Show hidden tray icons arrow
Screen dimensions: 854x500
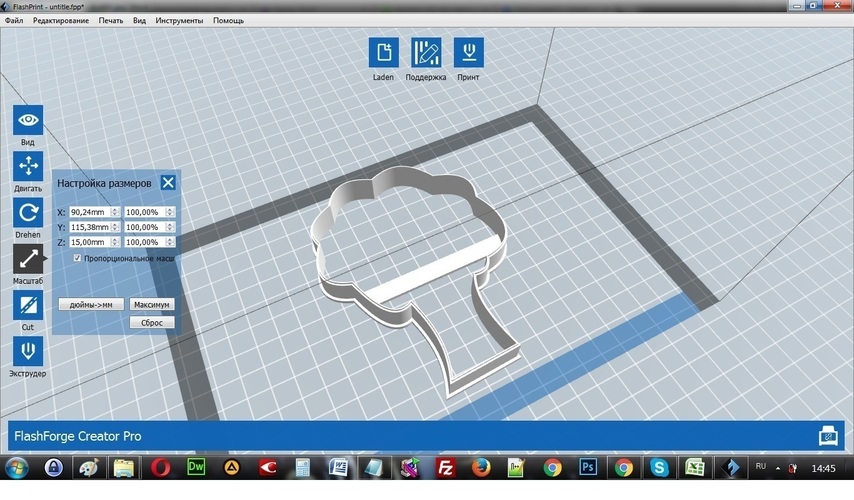[778, 468]
